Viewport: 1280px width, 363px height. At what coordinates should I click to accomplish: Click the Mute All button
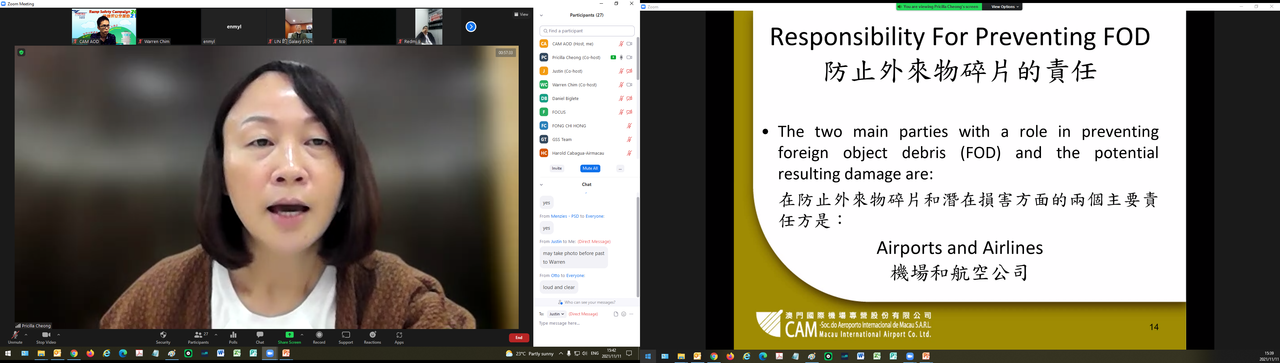(x=589, y=168)
